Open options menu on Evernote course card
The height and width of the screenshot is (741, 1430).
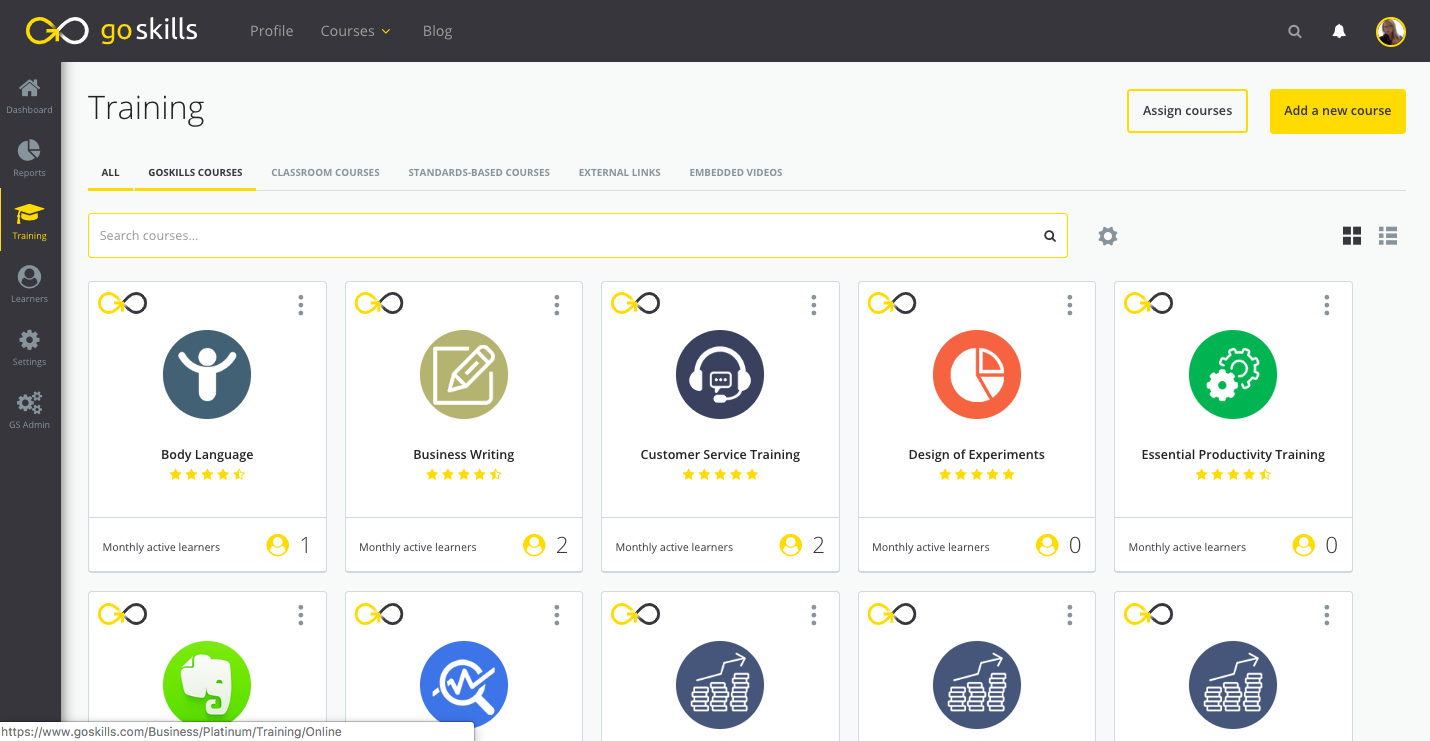[301, 615]
